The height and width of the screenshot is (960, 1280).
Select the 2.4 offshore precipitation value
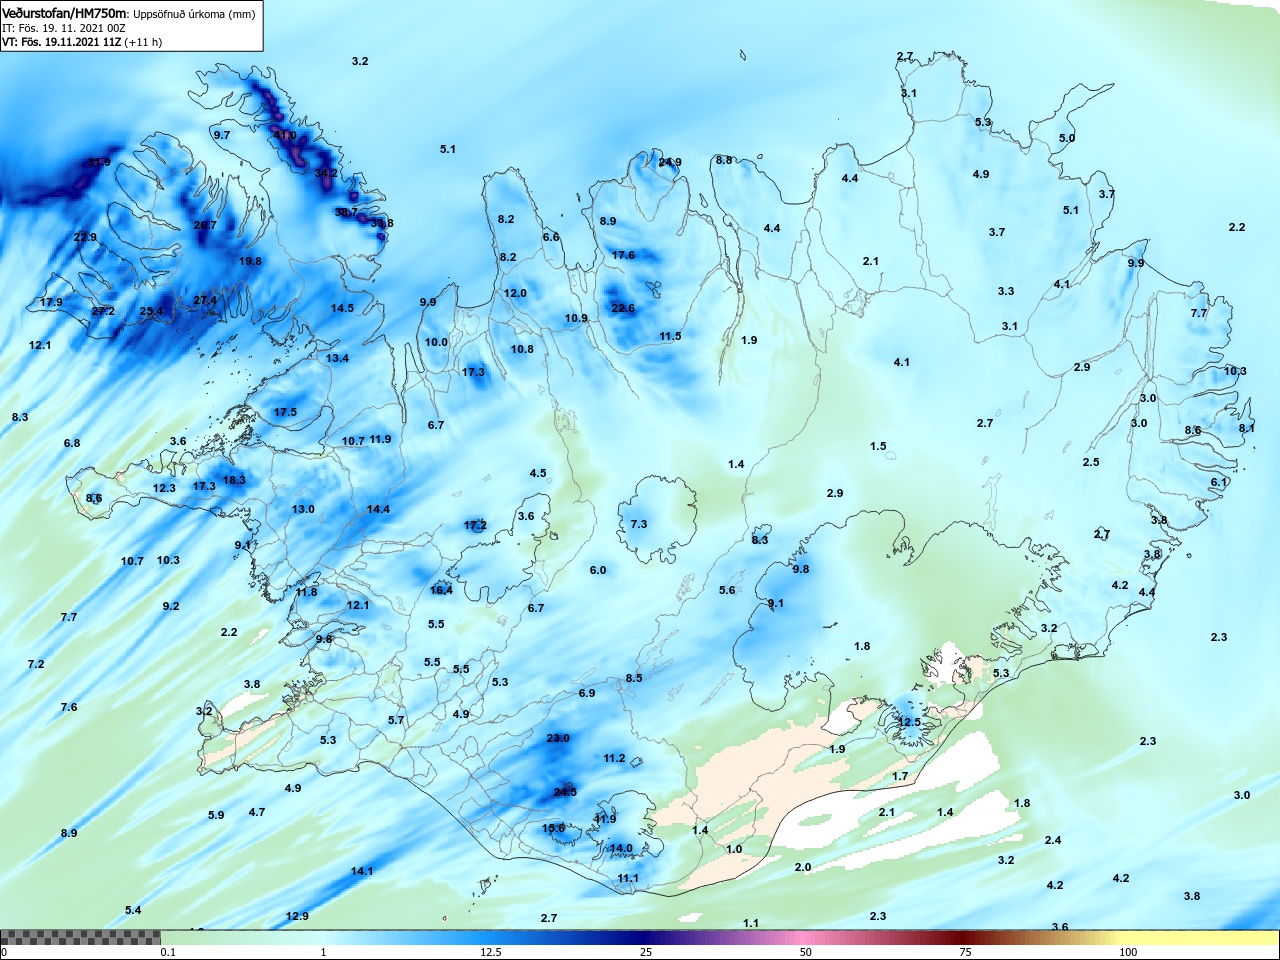(x=1053, y=840)
